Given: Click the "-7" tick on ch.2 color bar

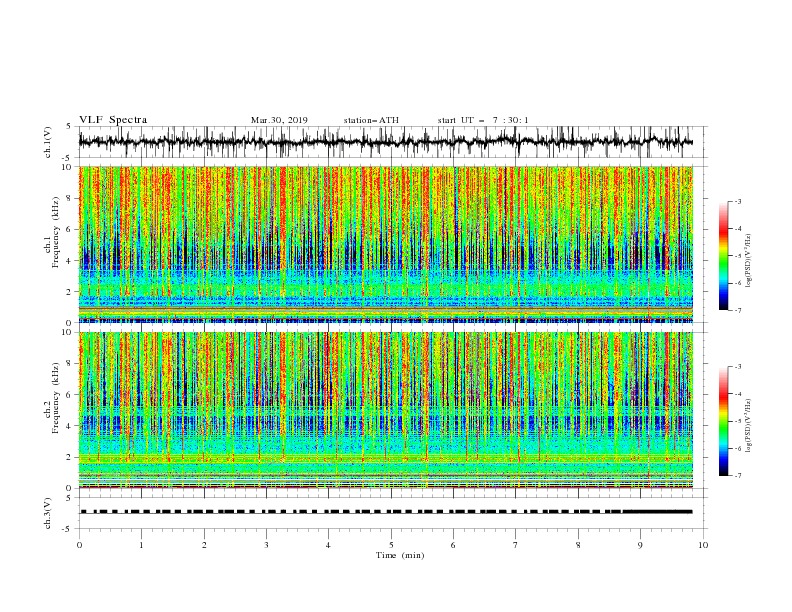Looking at the screenshot, I should (x=738, y=475).
